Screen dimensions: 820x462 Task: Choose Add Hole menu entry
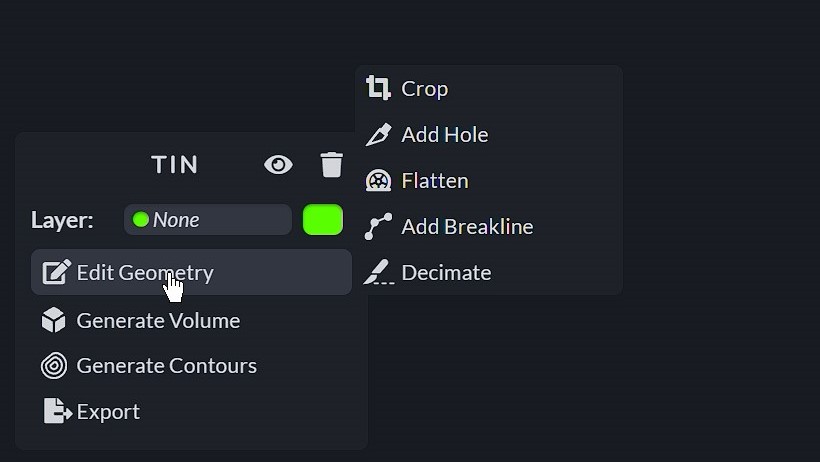[444, 134]
